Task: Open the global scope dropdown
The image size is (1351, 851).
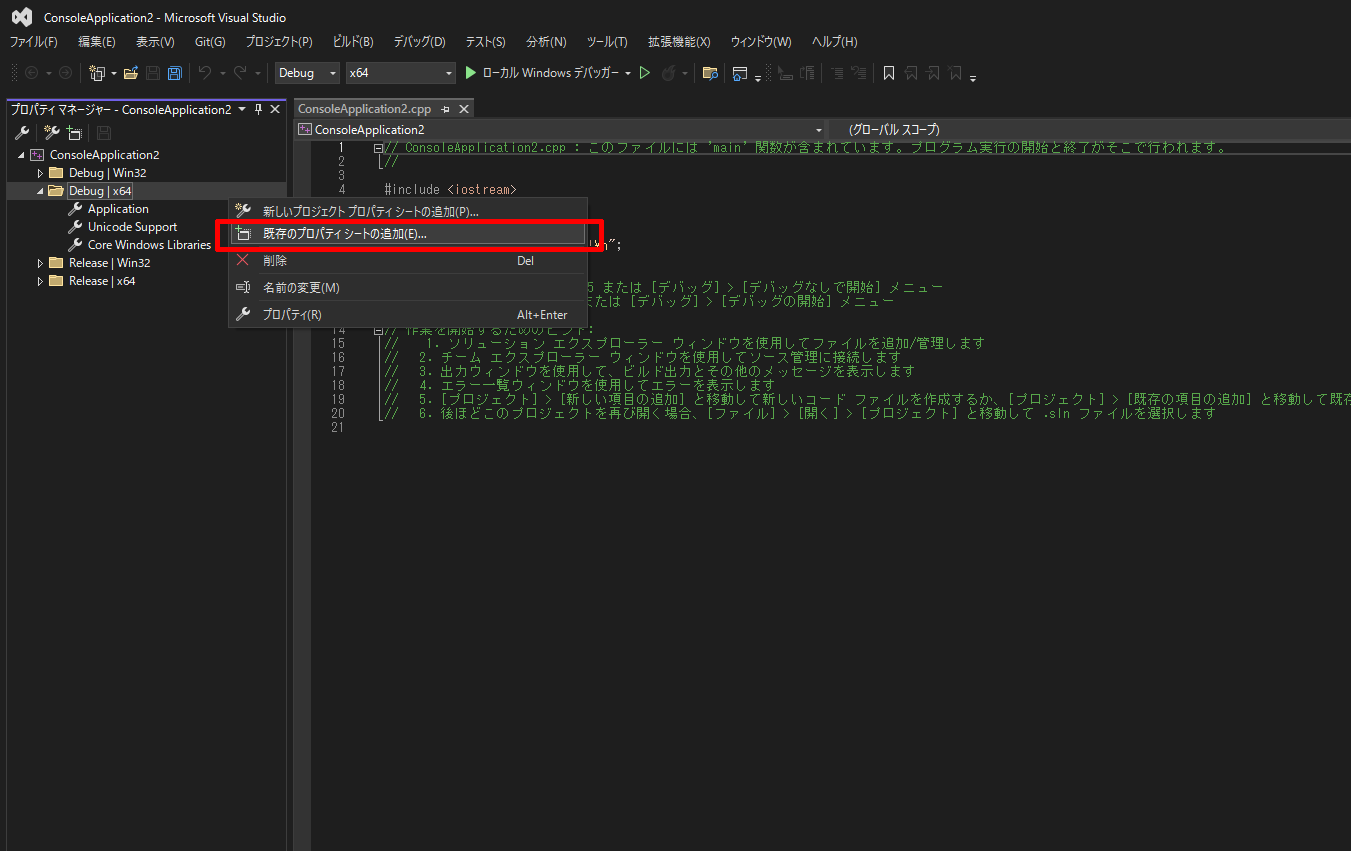Action: click(1089, 130)
